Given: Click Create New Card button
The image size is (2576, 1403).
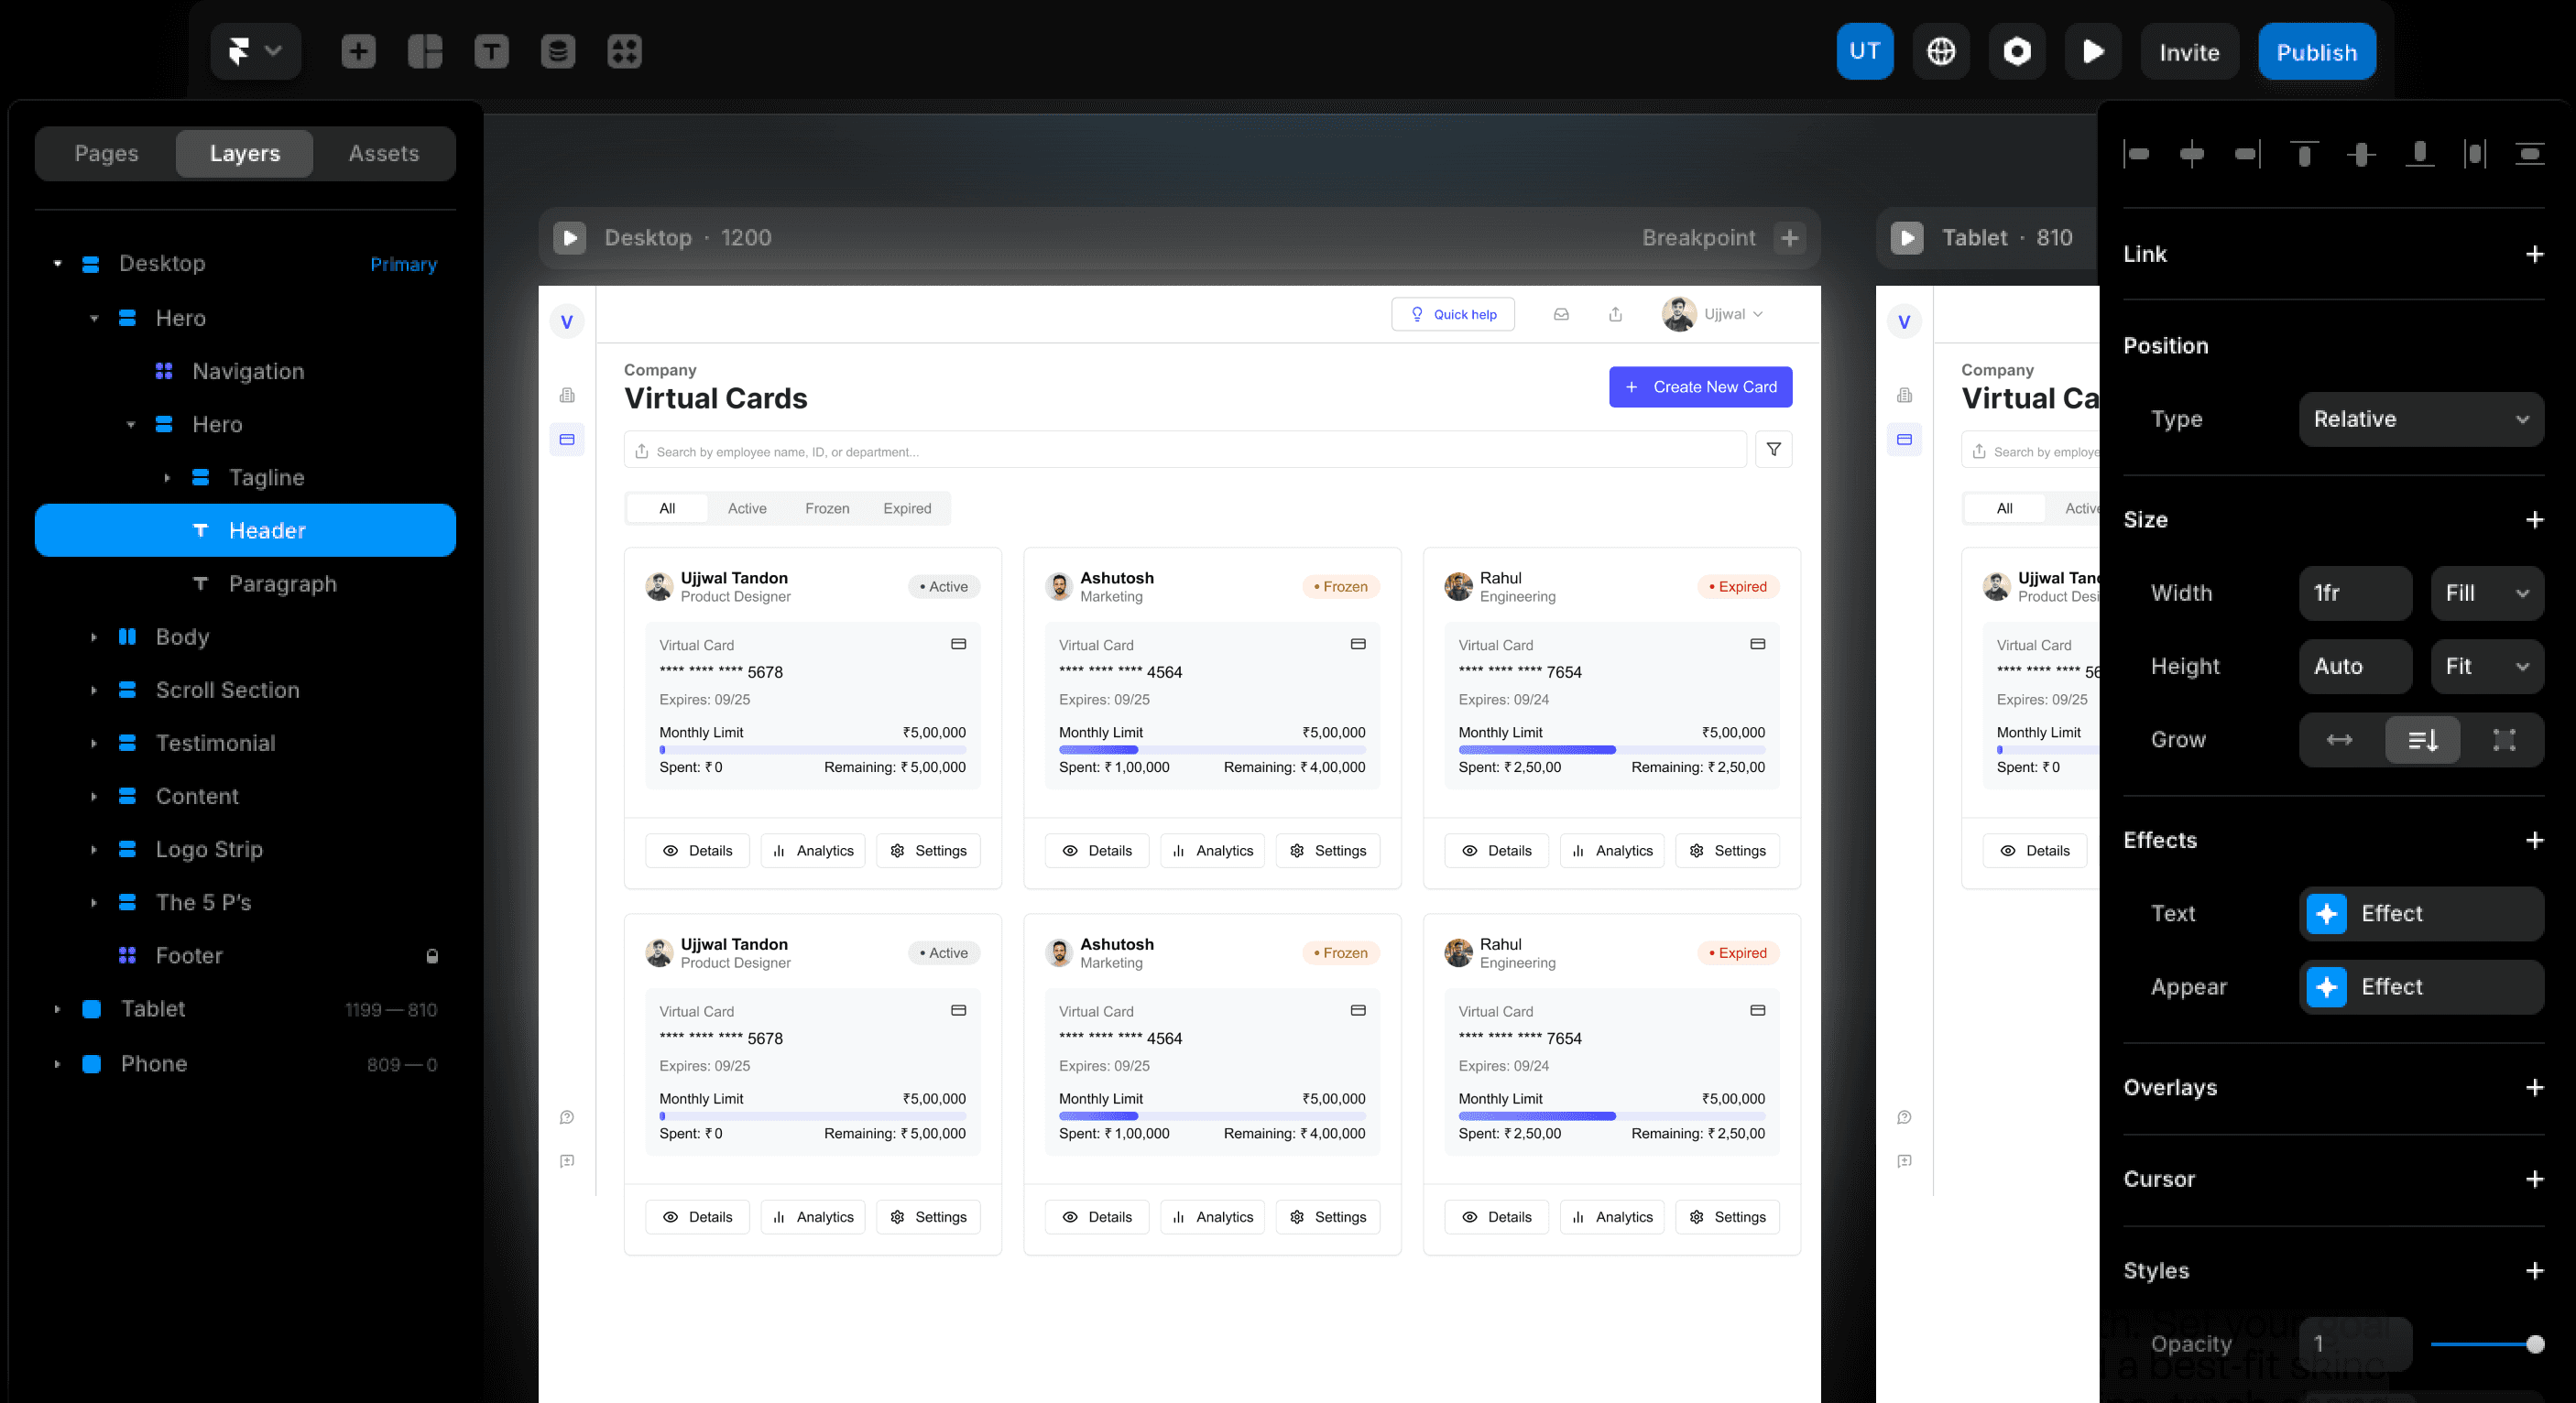Looking at the screenshot, I should click(1700, 387).
